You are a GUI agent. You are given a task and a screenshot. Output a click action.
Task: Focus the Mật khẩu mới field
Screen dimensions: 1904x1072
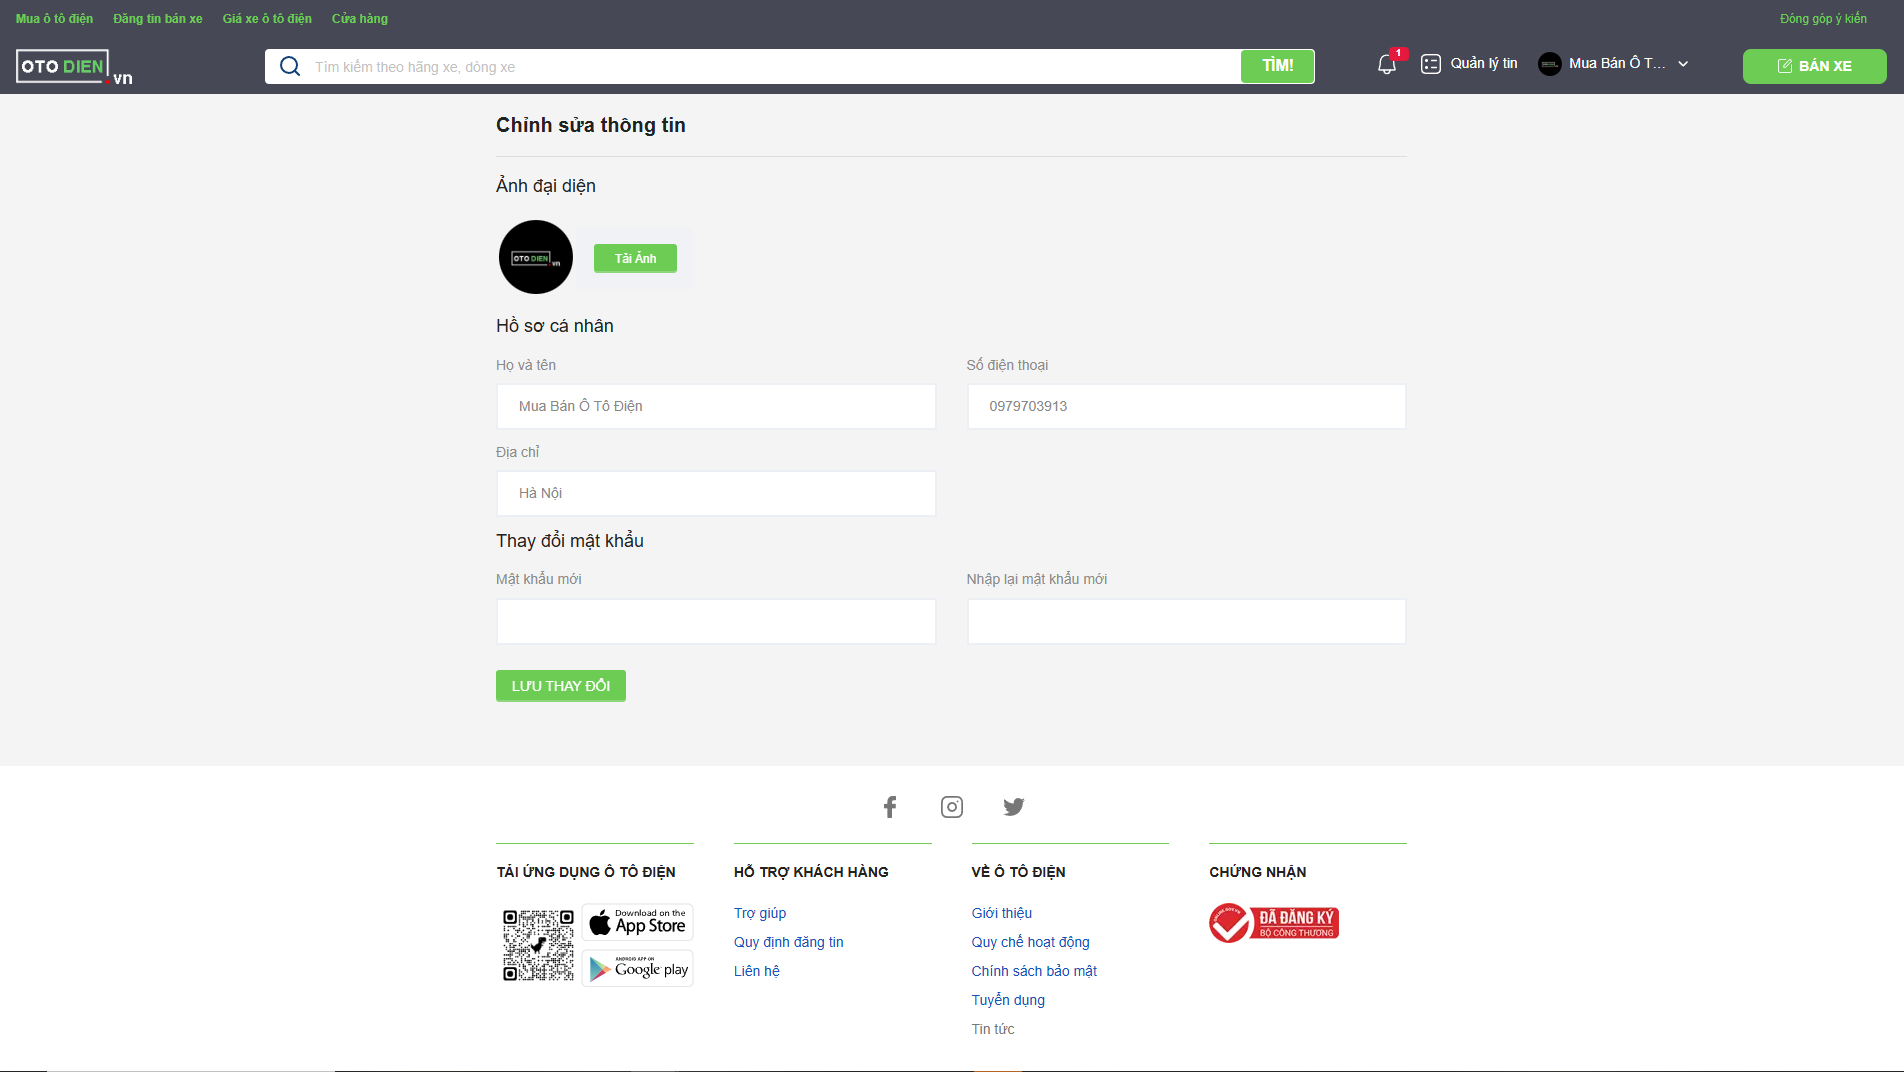tap(716, 622)
